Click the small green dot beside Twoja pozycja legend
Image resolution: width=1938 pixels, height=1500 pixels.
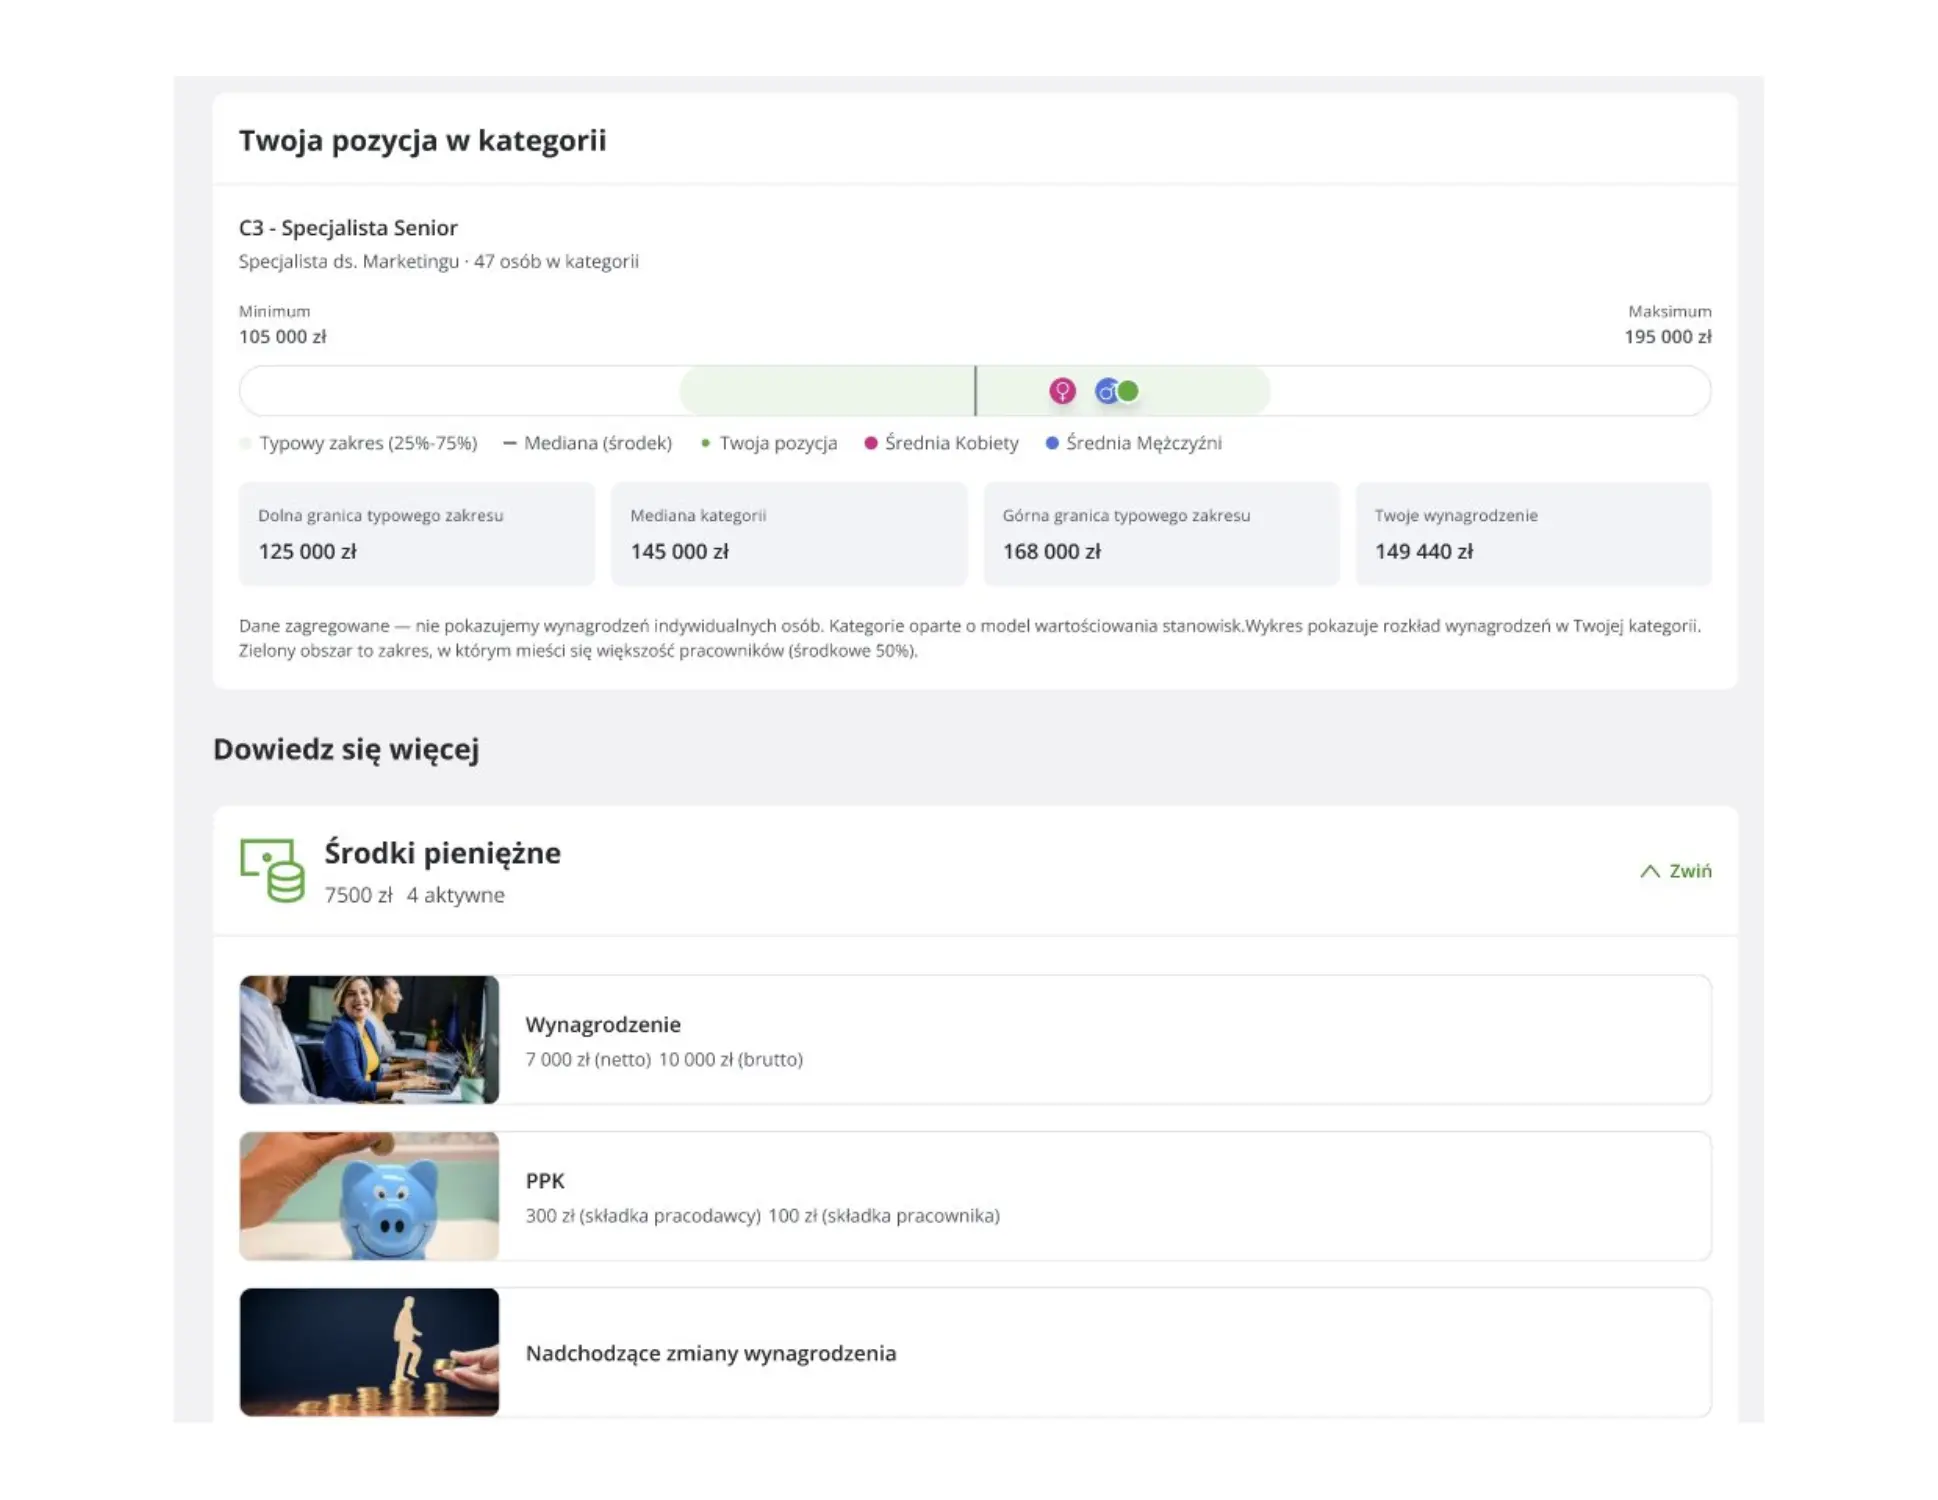click(706, 443)
